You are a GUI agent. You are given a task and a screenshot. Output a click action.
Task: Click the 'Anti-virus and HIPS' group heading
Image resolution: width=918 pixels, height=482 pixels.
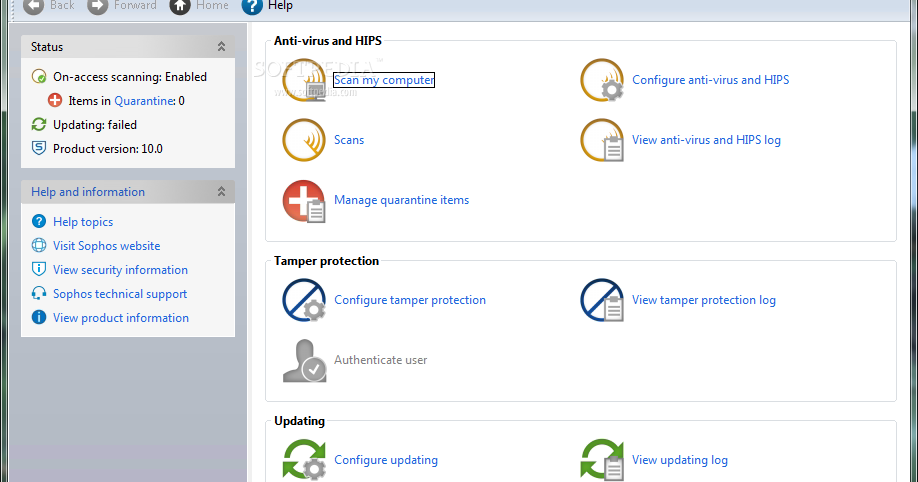coord(328,40)
